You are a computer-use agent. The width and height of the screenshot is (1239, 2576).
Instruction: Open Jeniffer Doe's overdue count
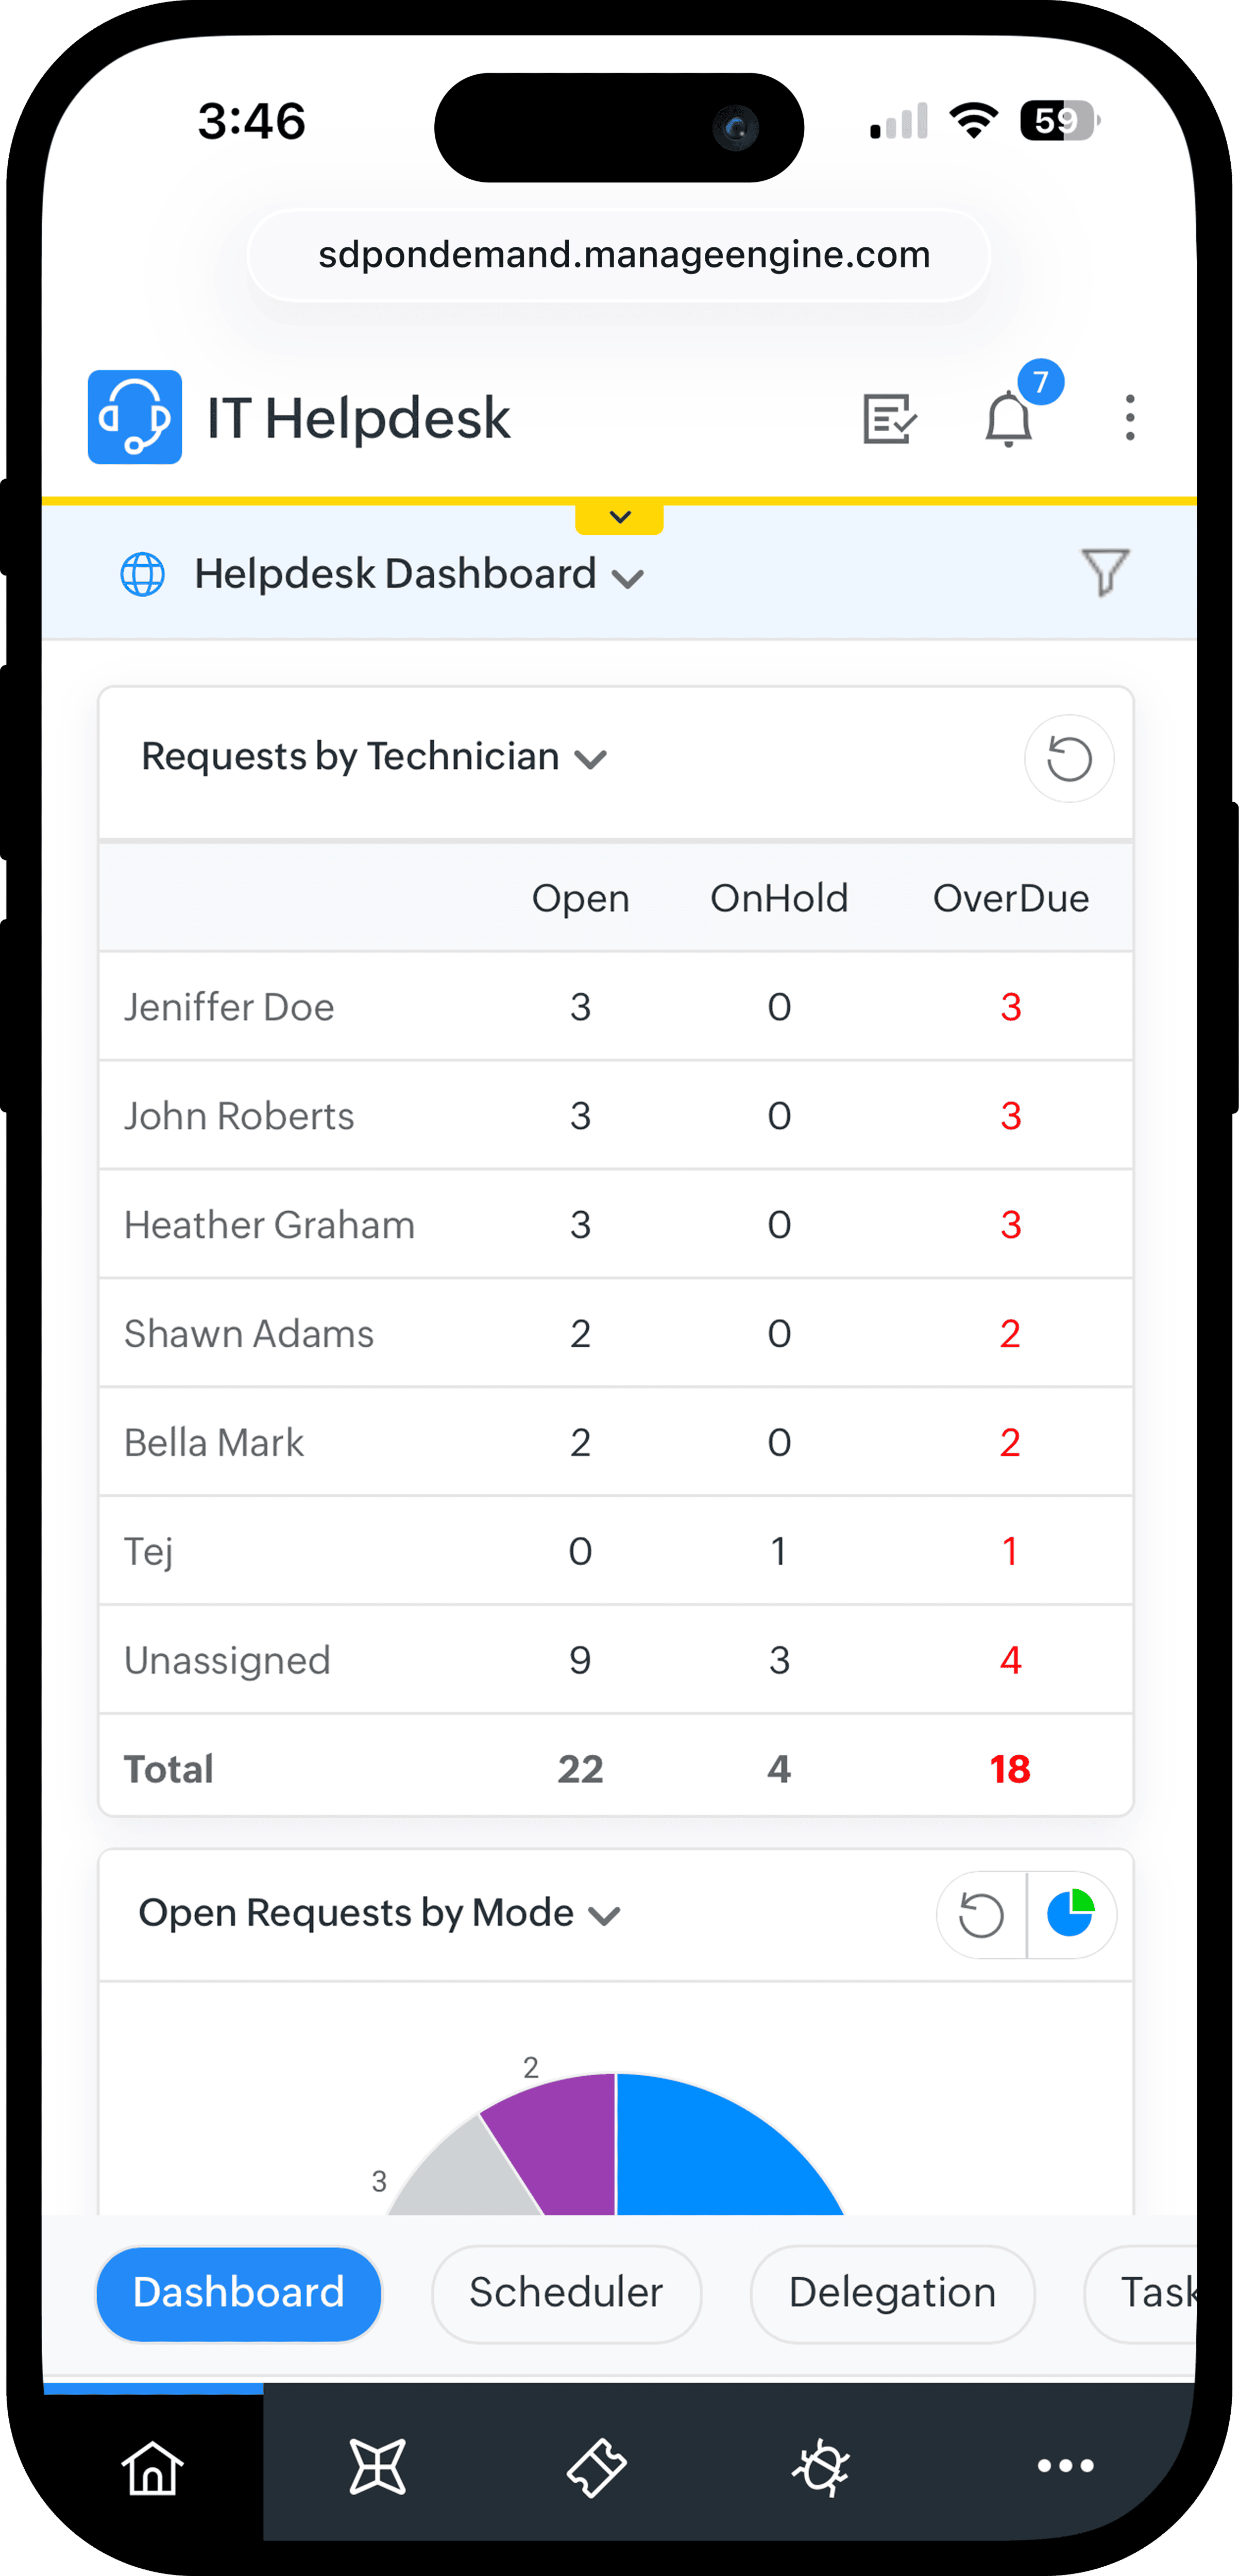pyautogui.click(x=1010, y=1007)
